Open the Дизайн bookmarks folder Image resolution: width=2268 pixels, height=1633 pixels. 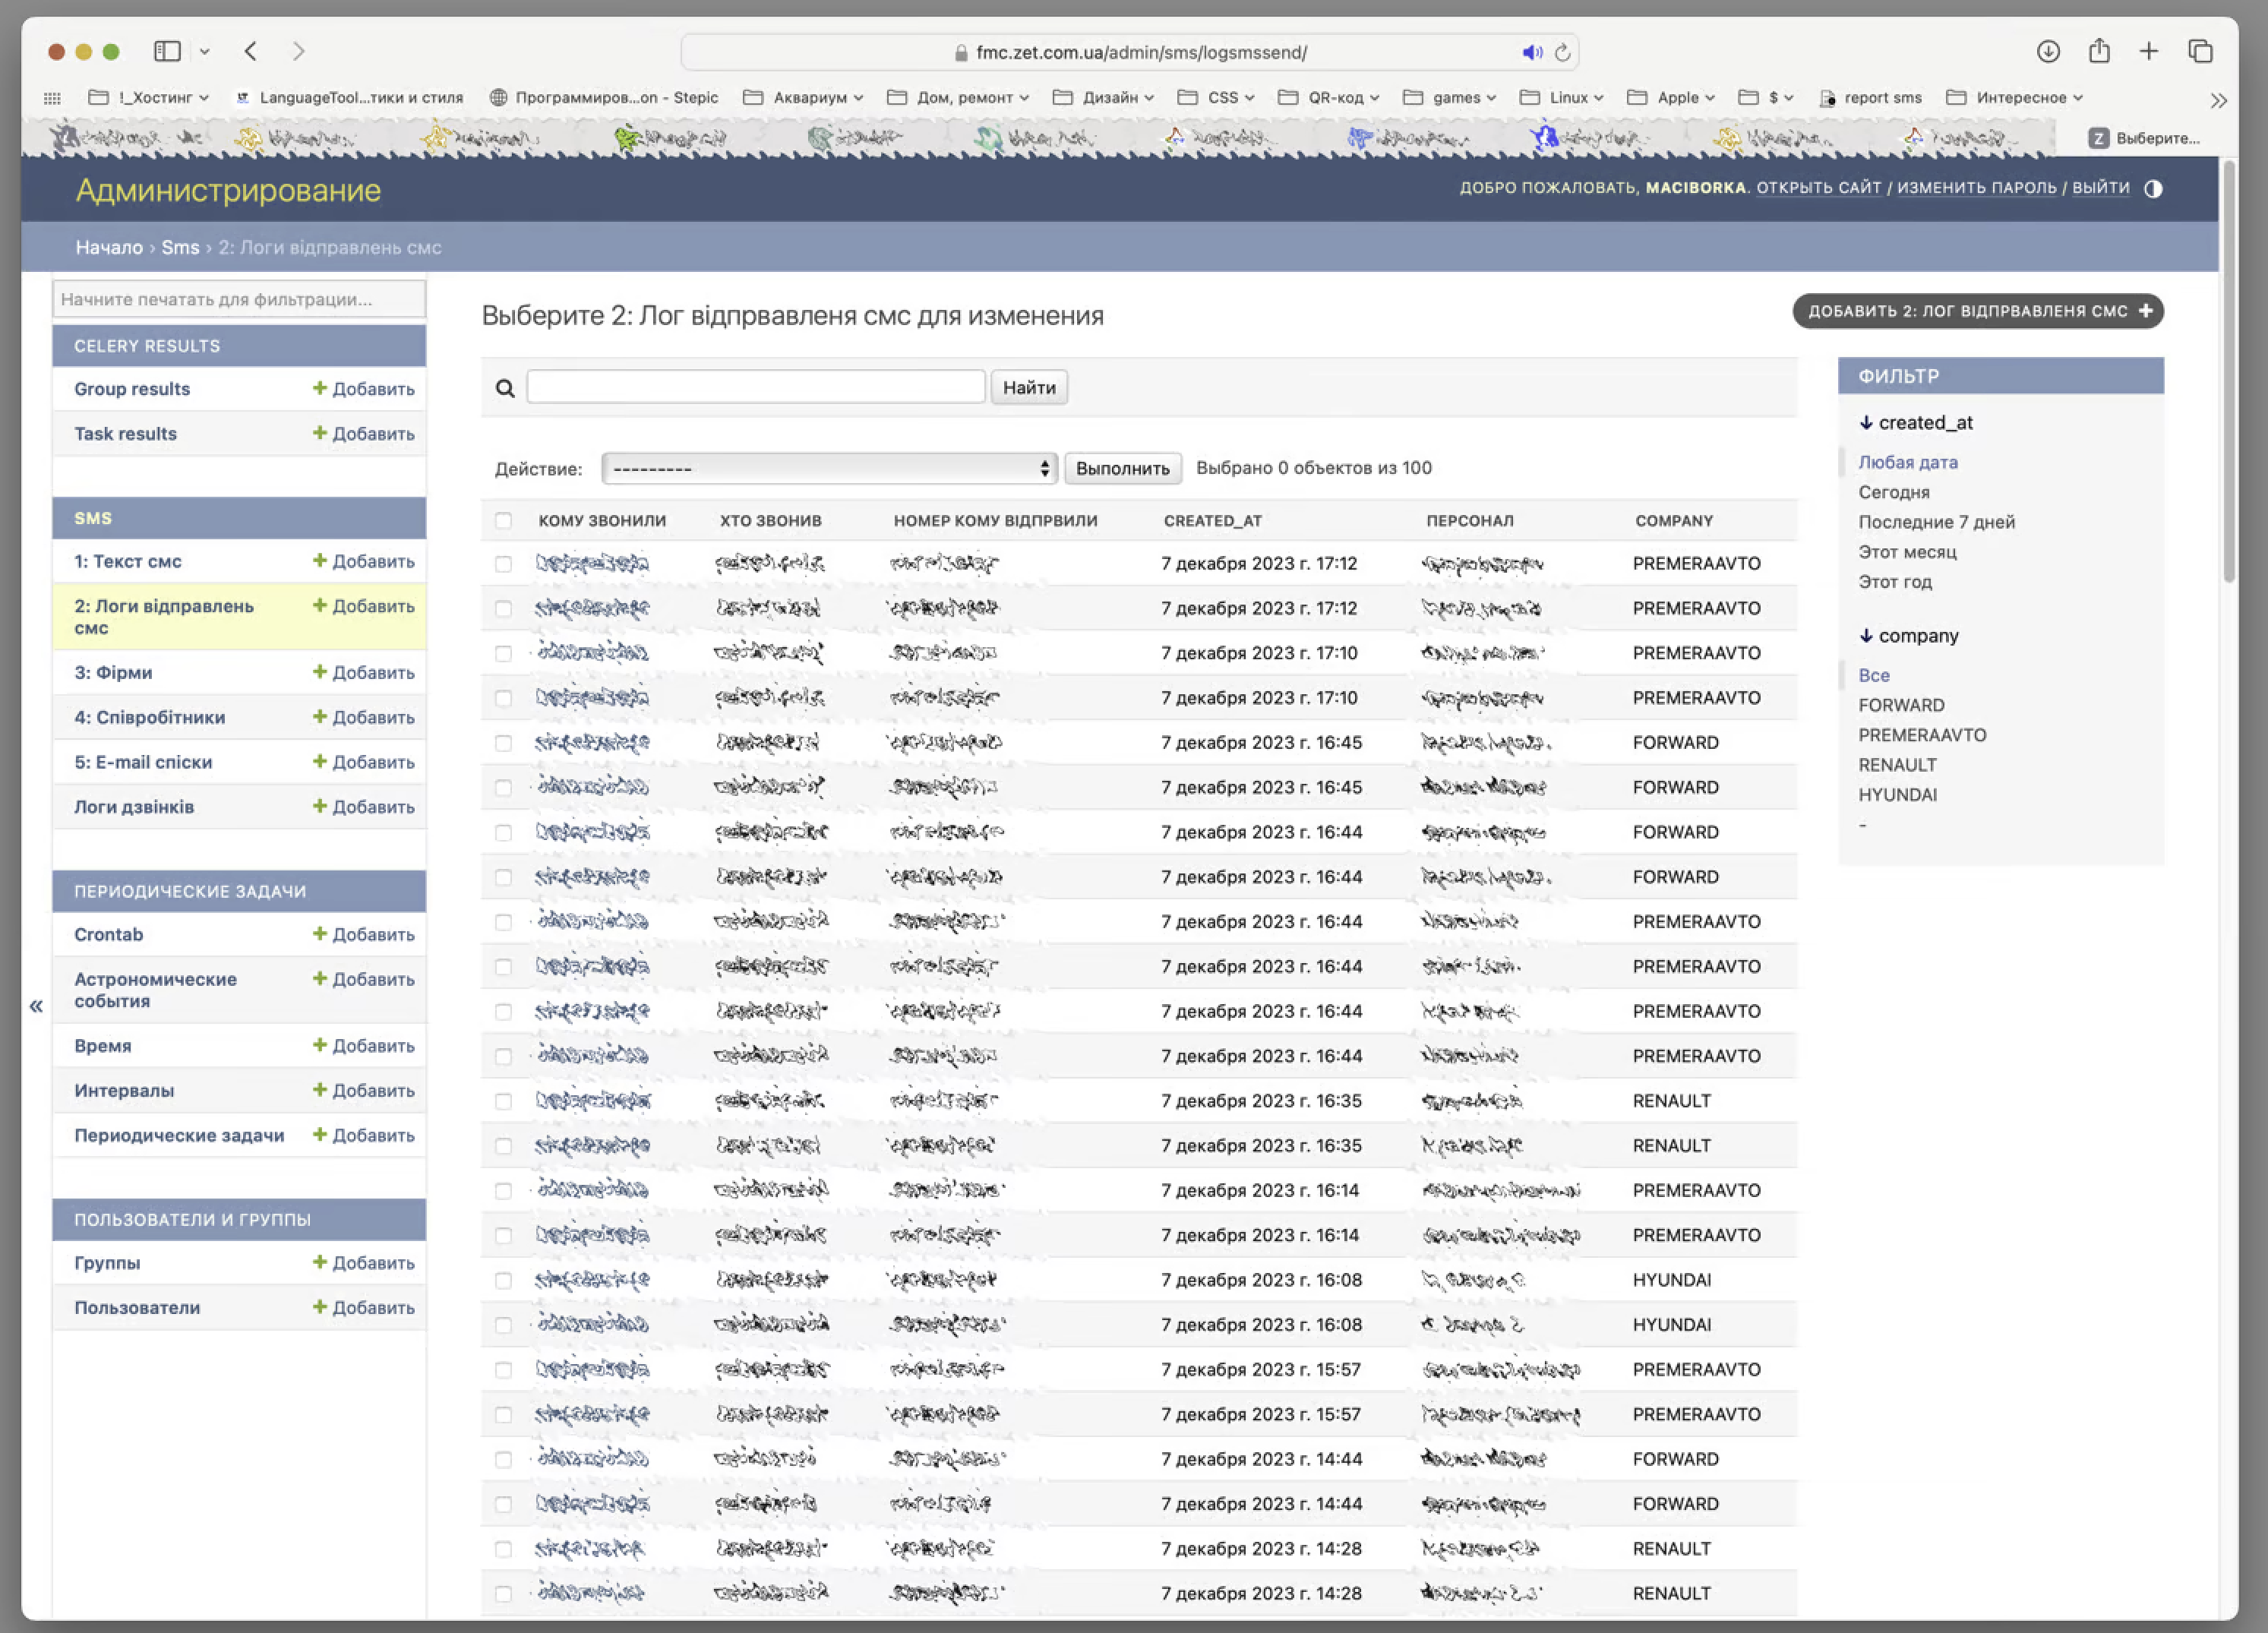tap(1103, 97)
